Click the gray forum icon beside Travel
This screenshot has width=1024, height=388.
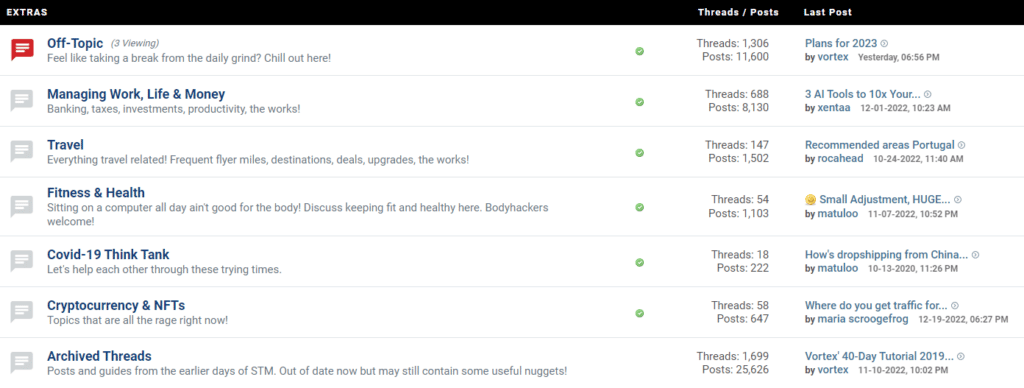[x=22, y=152]
